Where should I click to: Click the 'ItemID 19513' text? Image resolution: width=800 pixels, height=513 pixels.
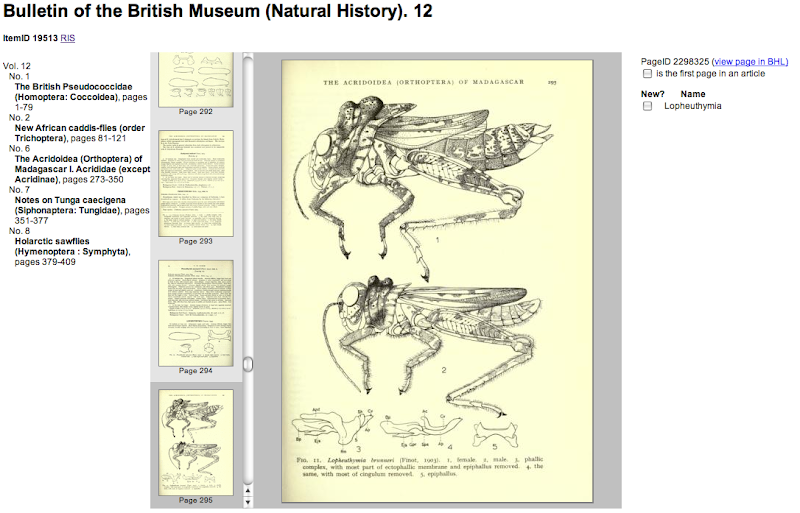(30, 38)
